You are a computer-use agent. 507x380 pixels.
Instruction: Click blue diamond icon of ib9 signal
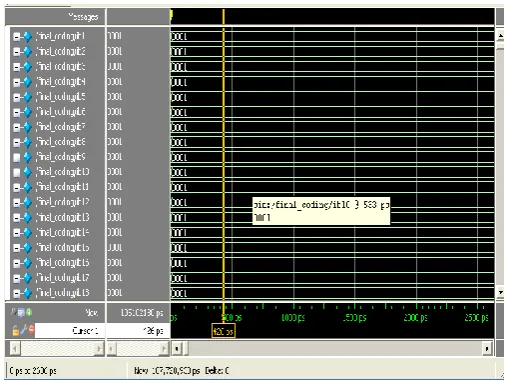(28, 157)
